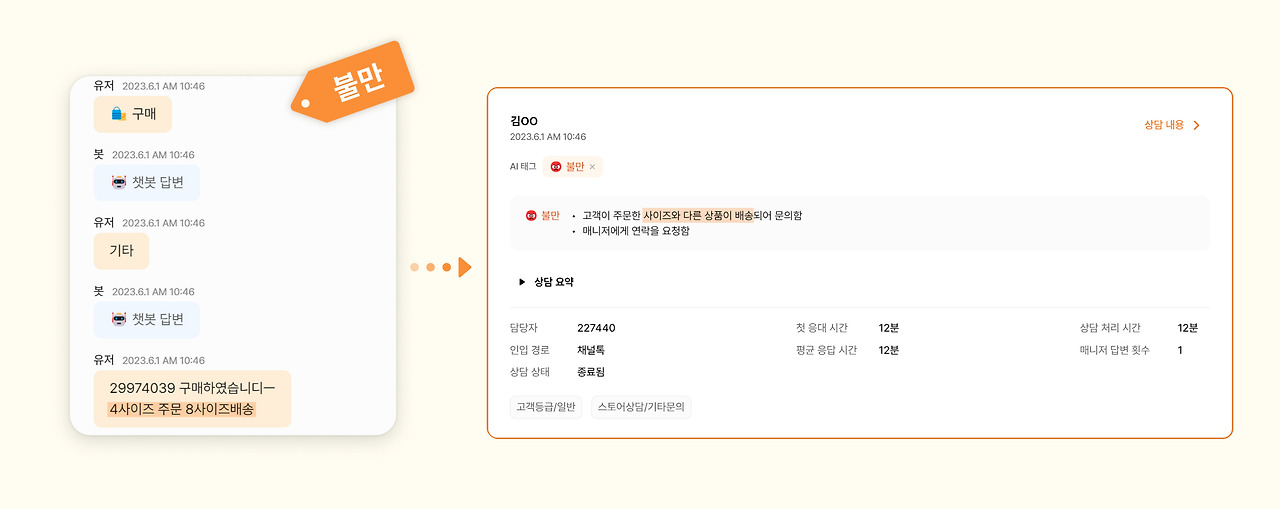Click the orange 불만 price tag label
The width and height of the screenshot is (1280, 509).
tap(353, 82)
